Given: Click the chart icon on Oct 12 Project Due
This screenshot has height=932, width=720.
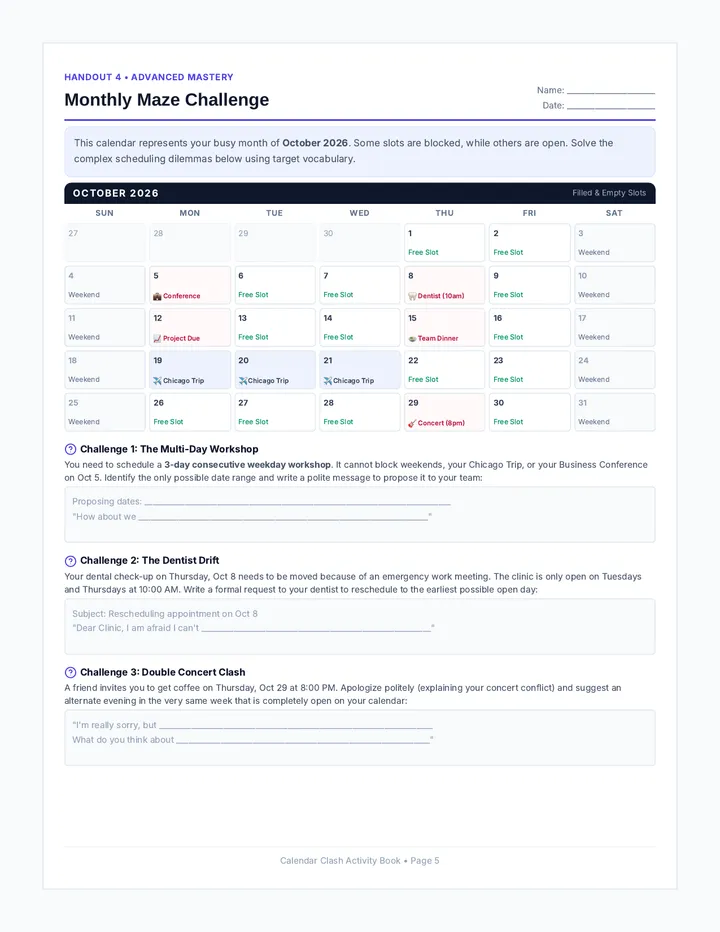Looking at the screenshot, I should pyautogui.click(x=157, y=338).
